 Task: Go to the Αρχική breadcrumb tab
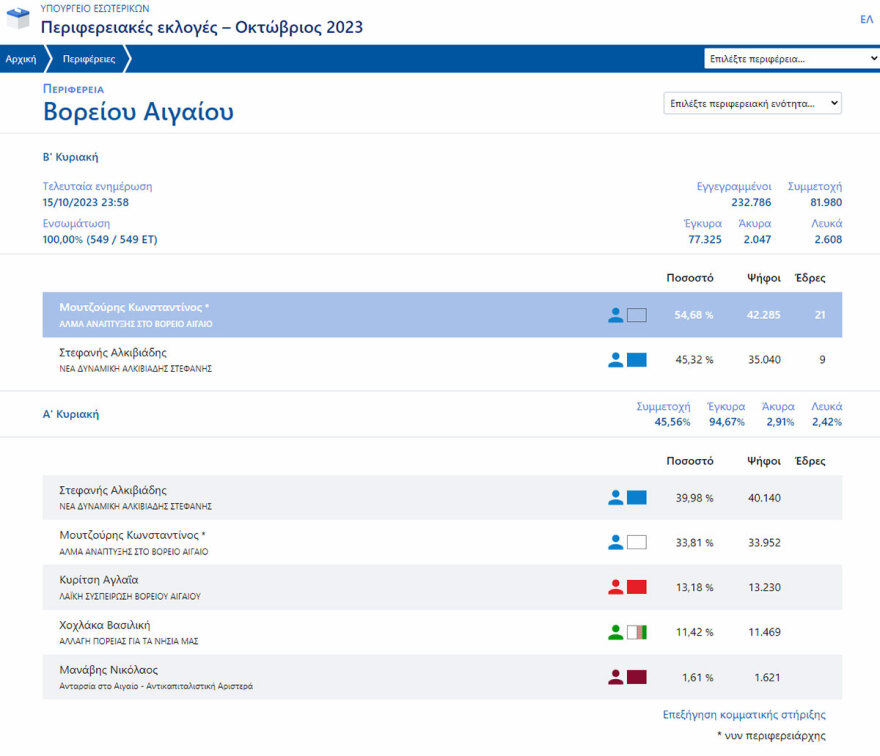tap(21, 59)
